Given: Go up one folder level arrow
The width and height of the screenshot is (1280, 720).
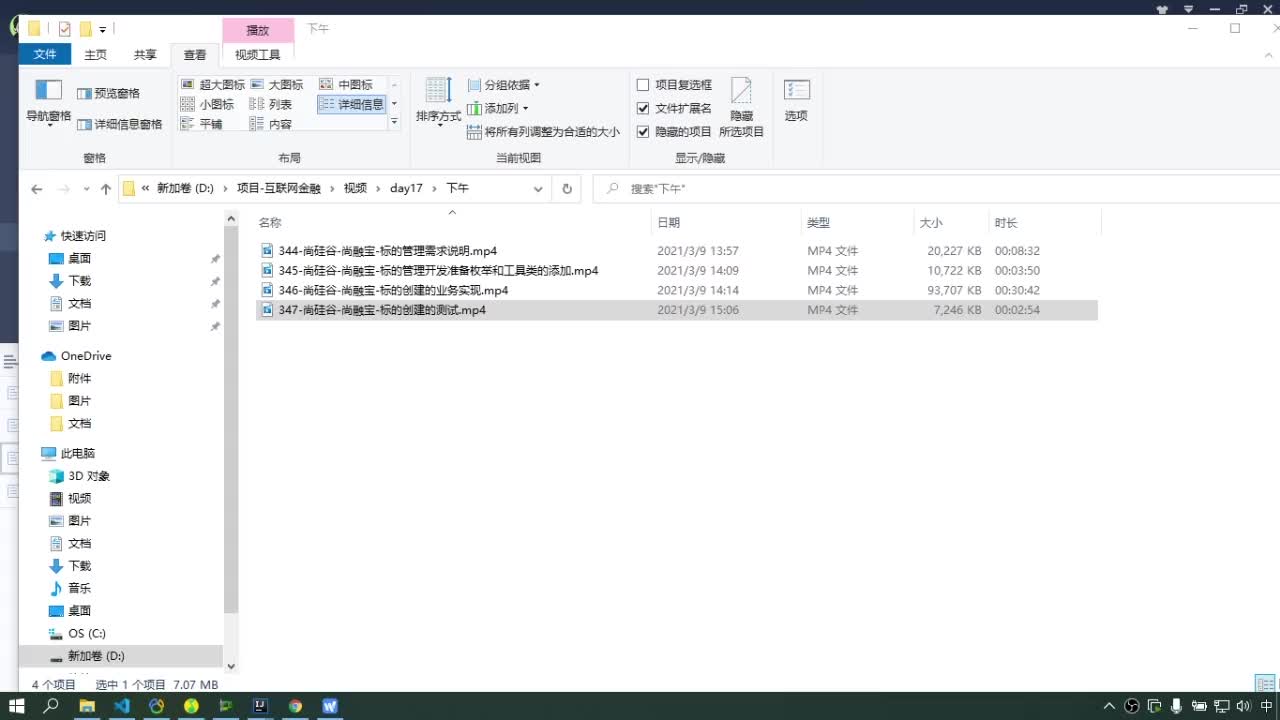Looking at the screenshot, I should [x=106, y=189].
